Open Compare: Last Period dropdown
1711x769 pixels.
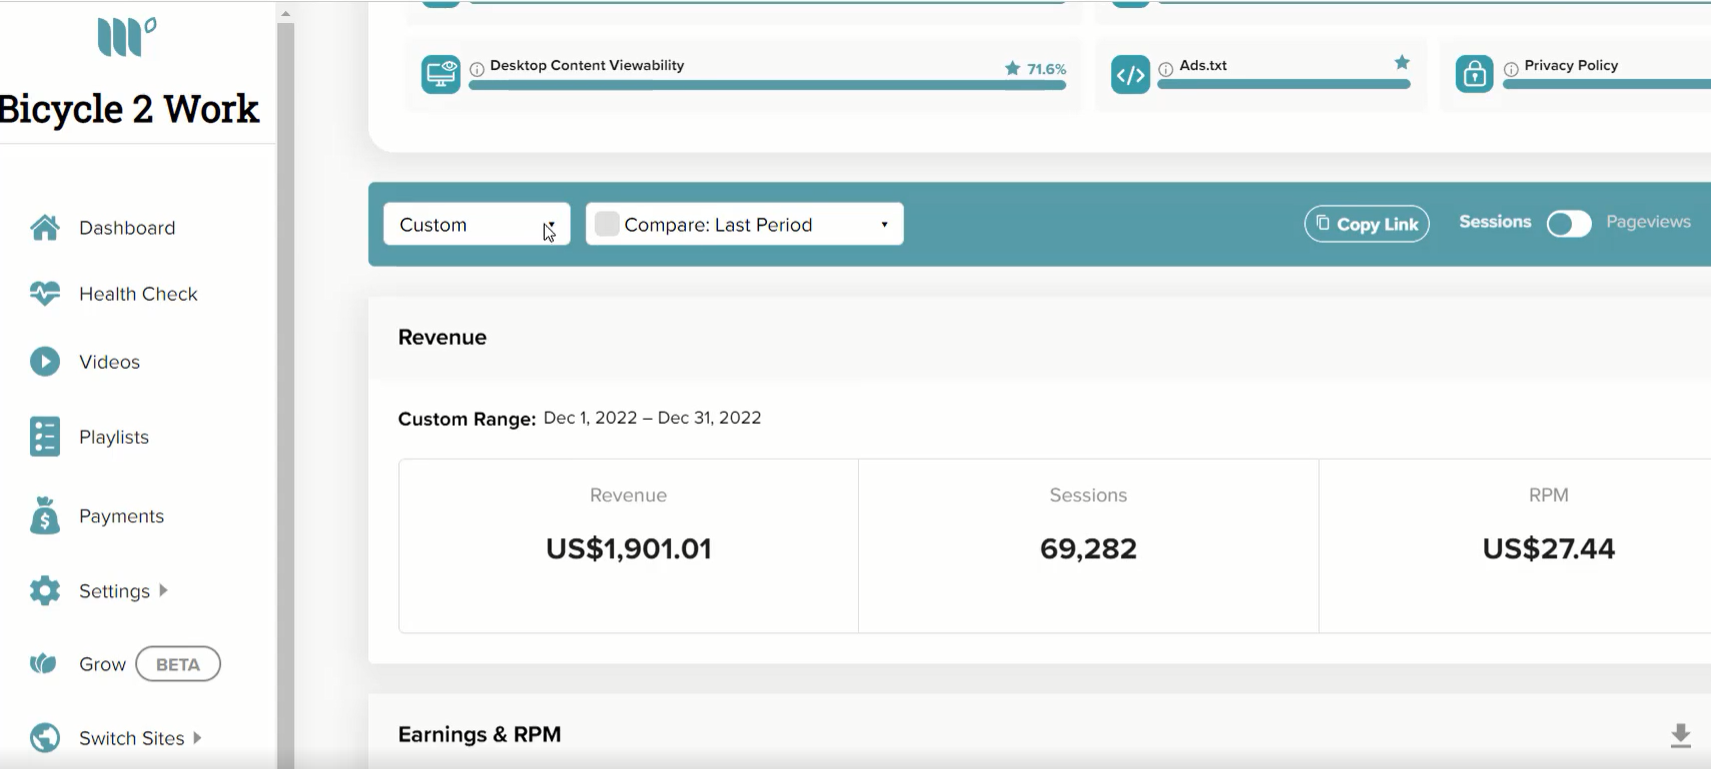click(744, 224)
